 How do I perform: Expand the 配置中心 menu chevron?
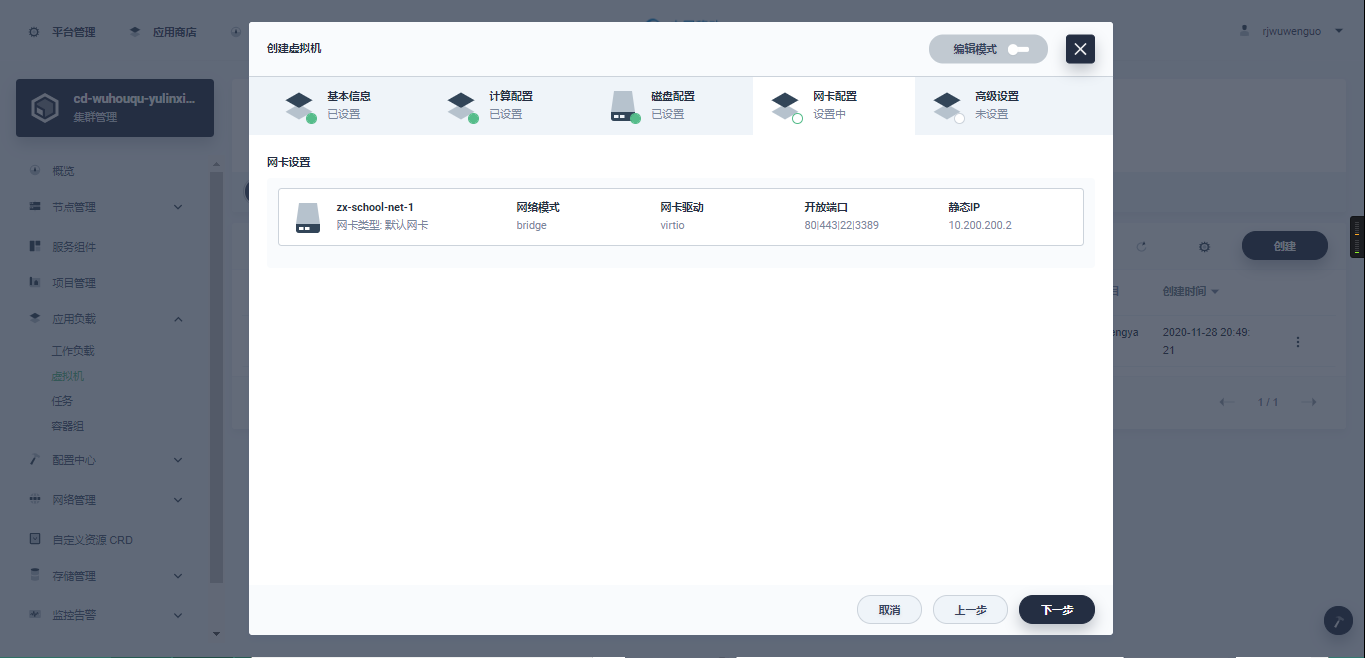(x=178, y=460)
